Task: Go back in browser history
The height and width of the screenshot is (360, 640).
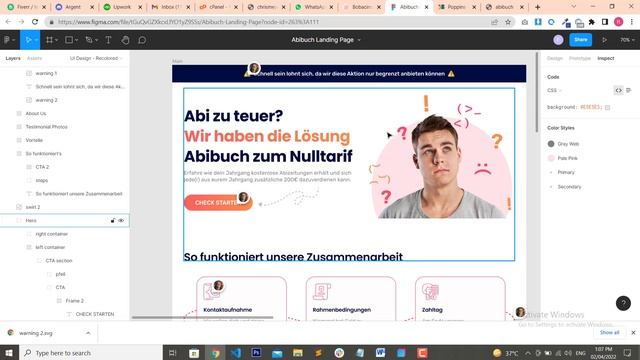Action: [8, 22]
